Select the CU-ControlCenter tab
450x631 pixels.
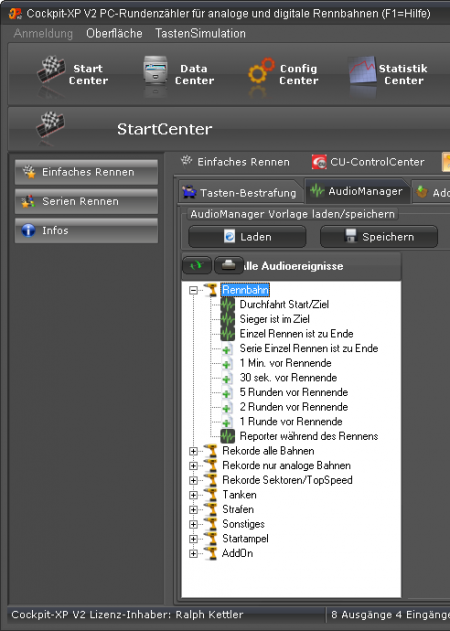click(x=369, y=162)
